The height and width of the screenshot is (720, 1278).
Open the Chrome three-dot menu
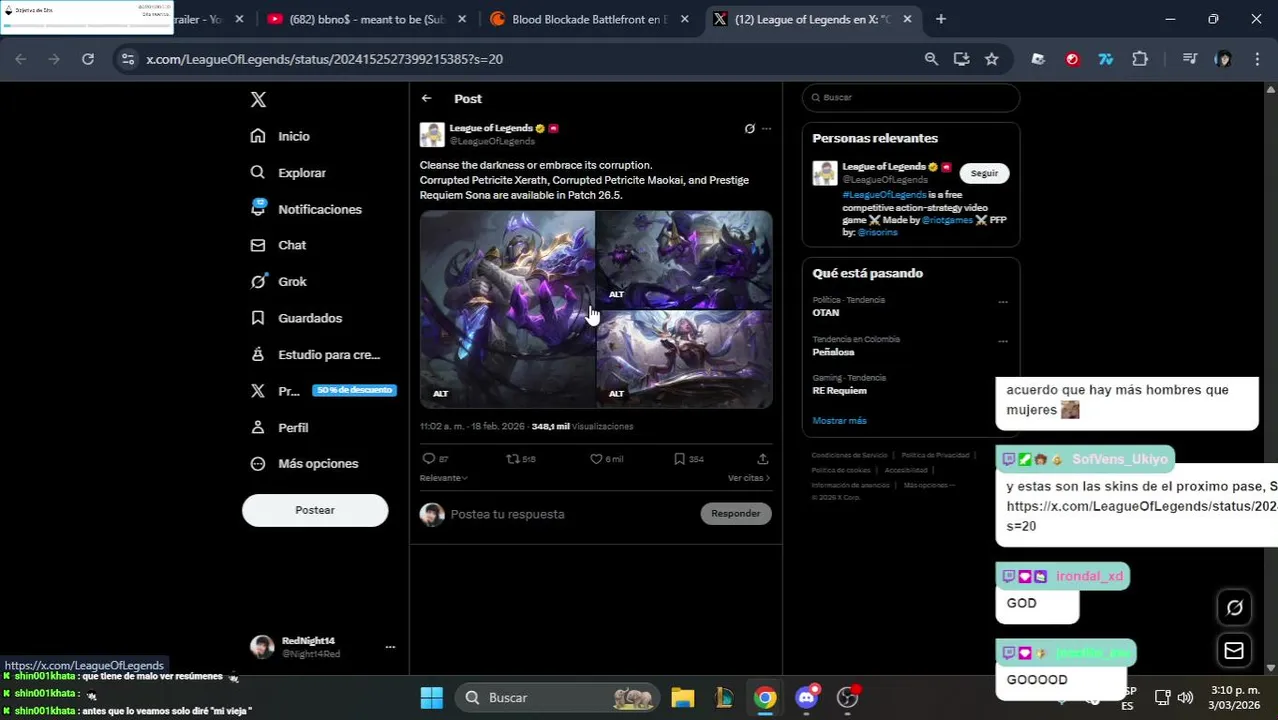[1256, 59]
